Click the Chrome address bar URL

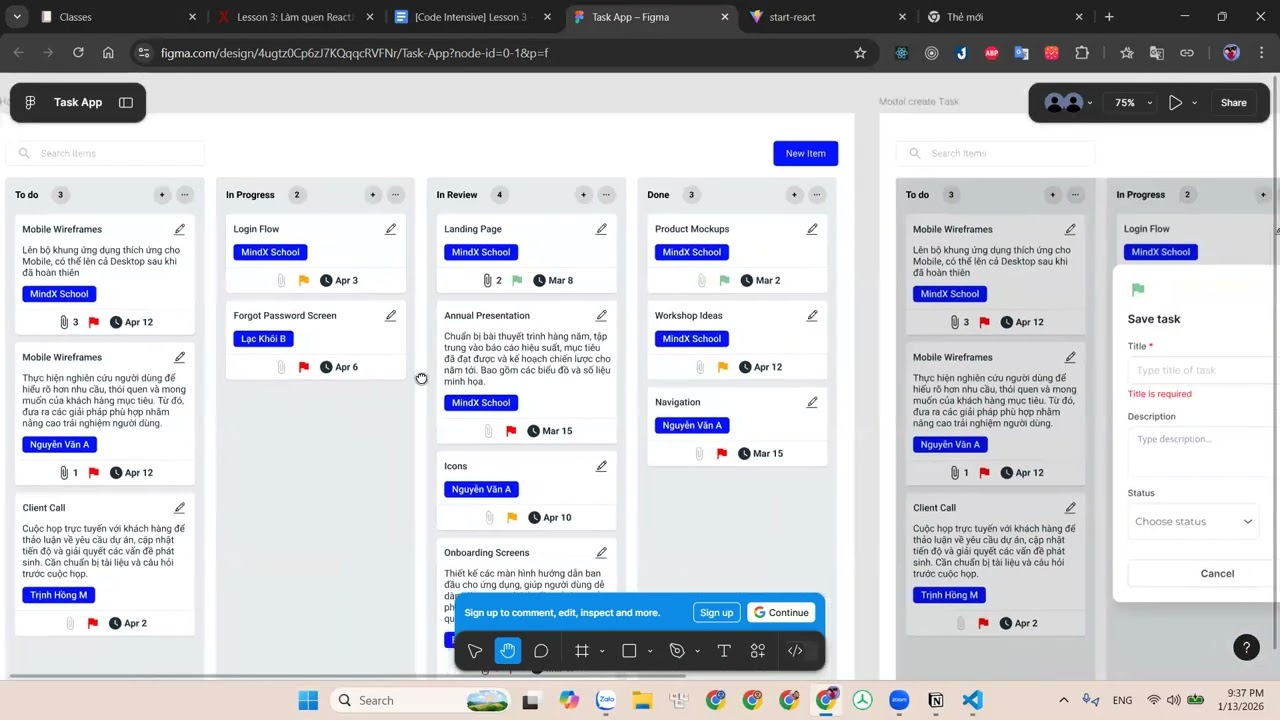[x=354, y=53]
